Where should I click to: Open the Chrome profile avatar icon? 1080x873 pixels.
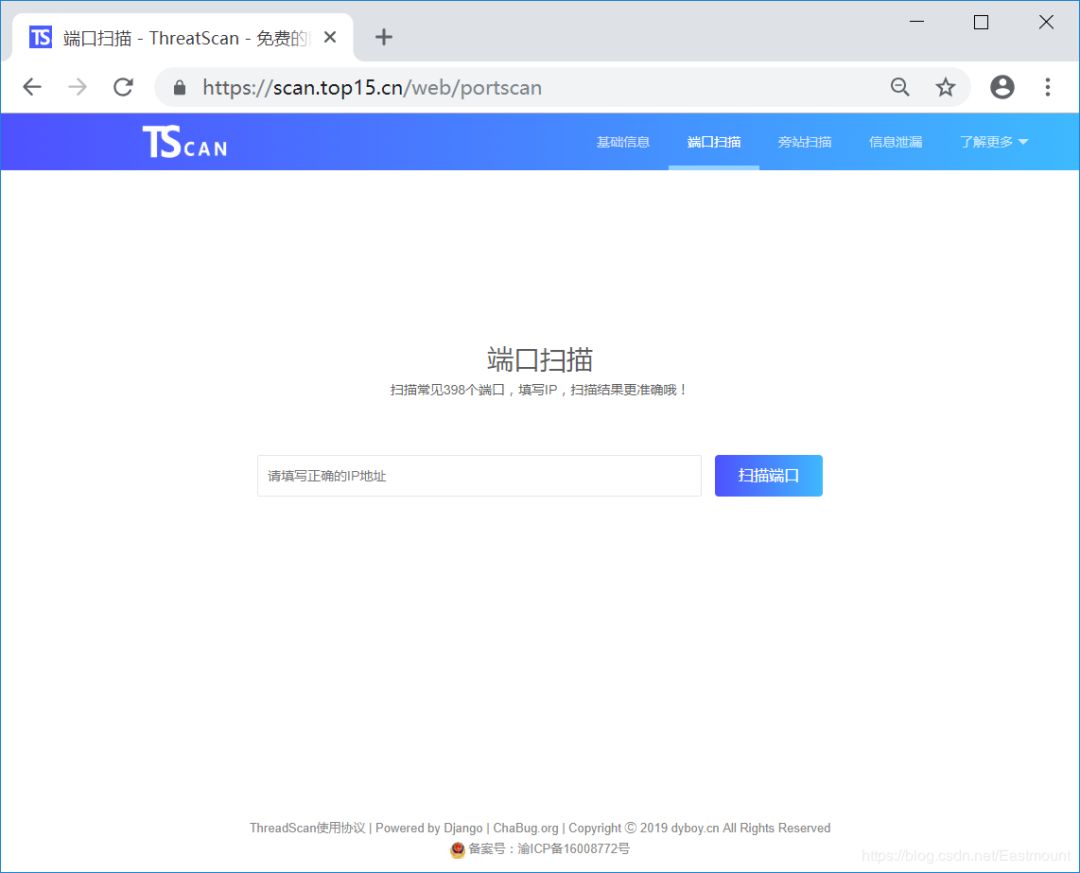pos(1002,87)
